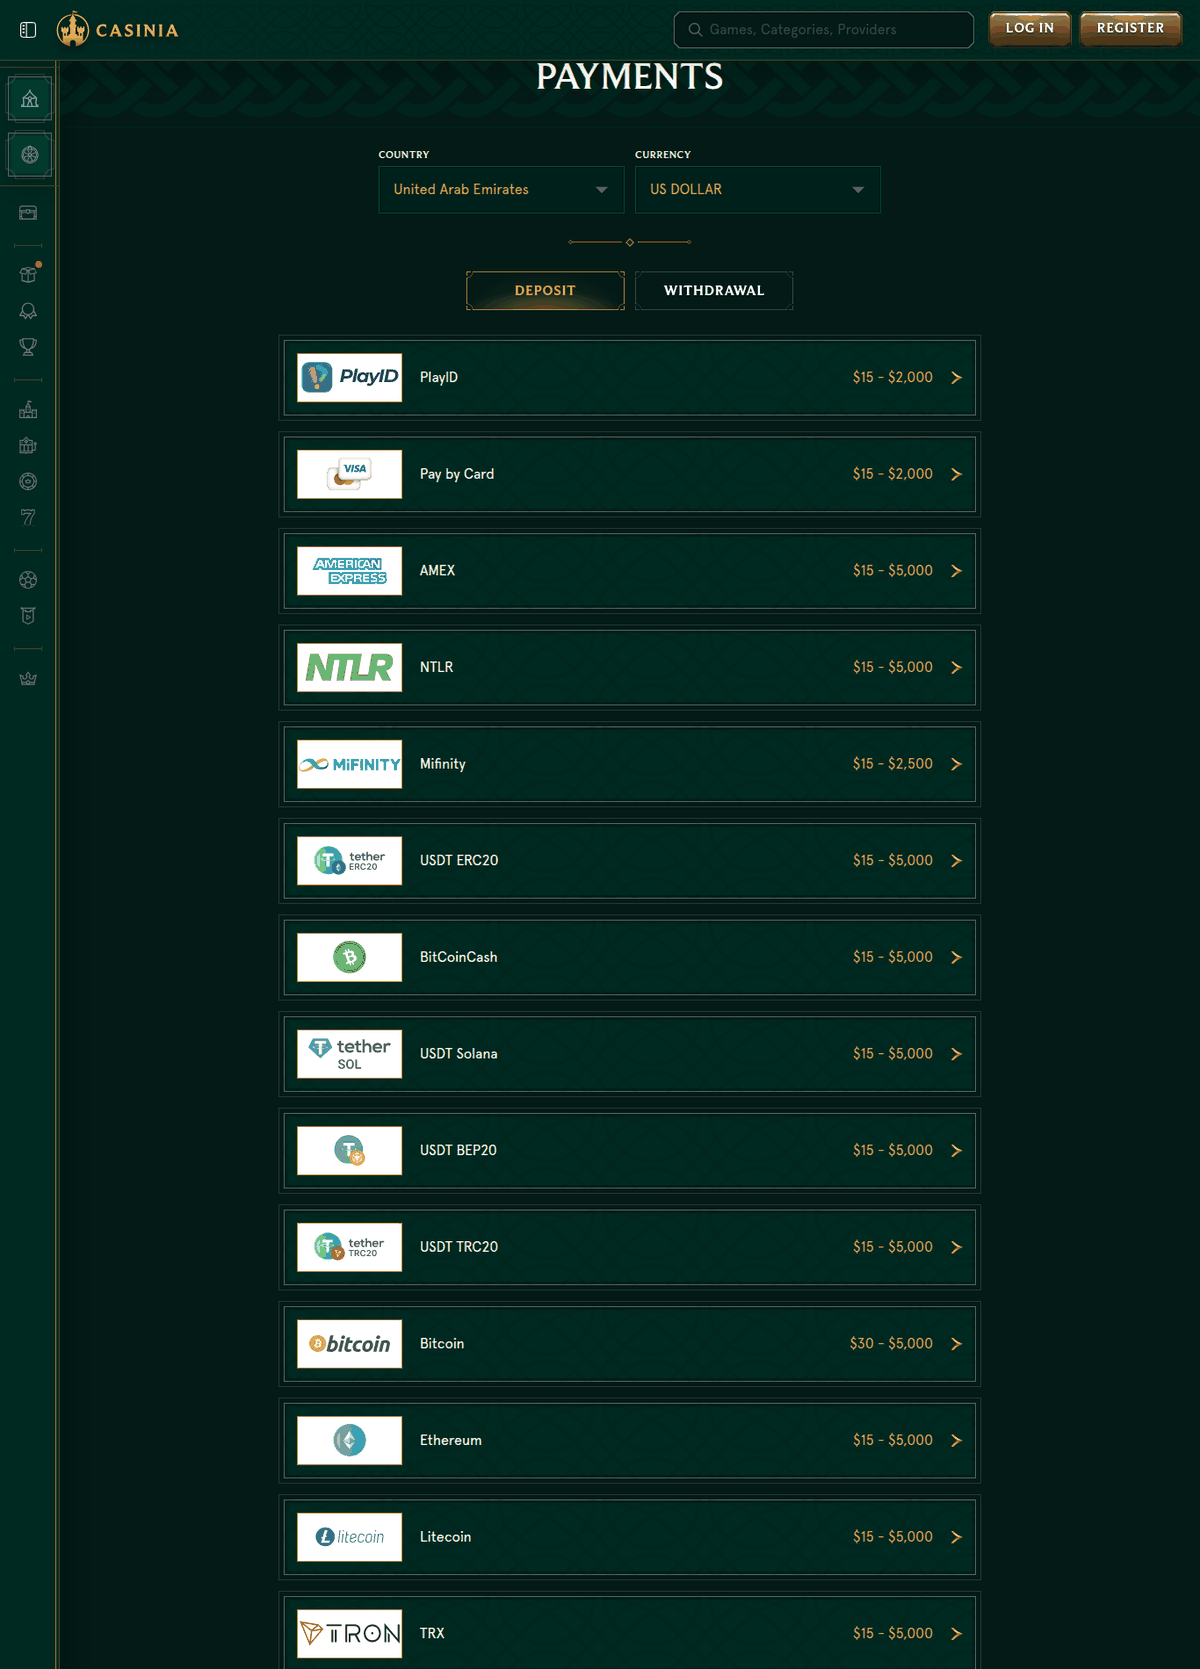This screenshot has width=1200, height=1669.
Task: Click the search magnifier icon
Action: [695, 30]
